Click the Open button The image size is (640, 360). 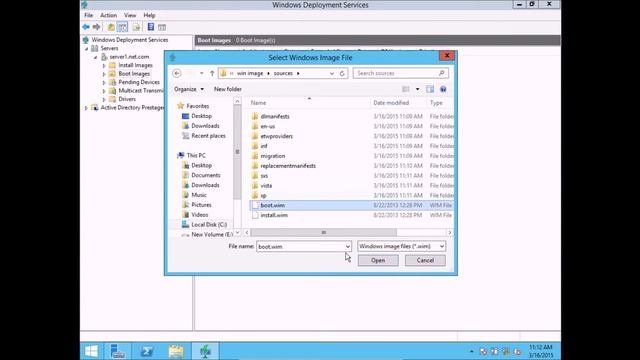[x=378, y=260]
